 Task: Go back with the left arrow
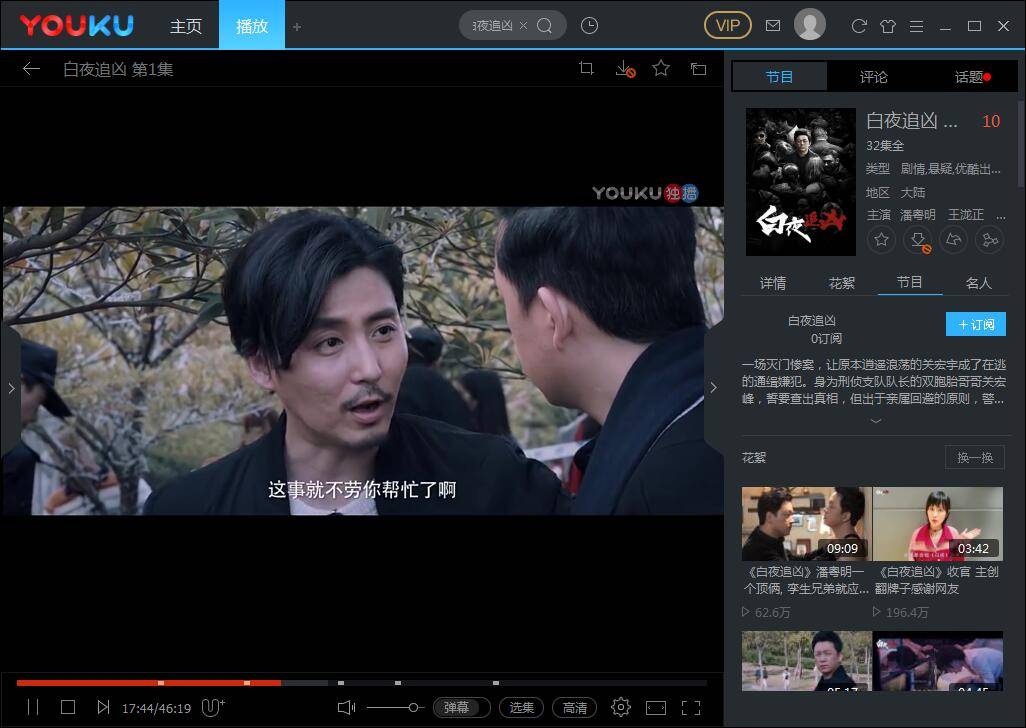(31, 69)
